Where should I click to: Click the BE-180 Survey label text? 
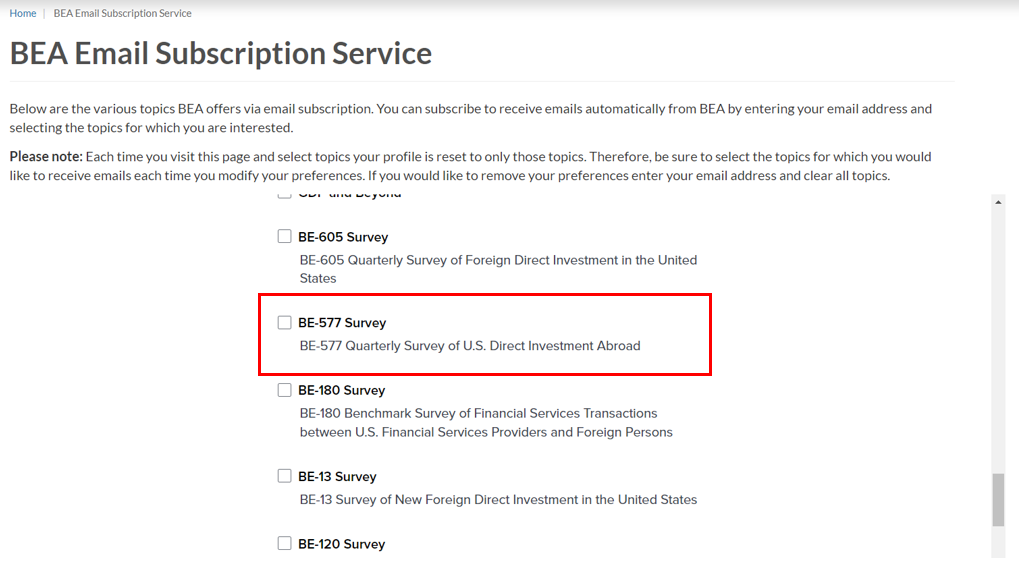[x=340, y=389]
